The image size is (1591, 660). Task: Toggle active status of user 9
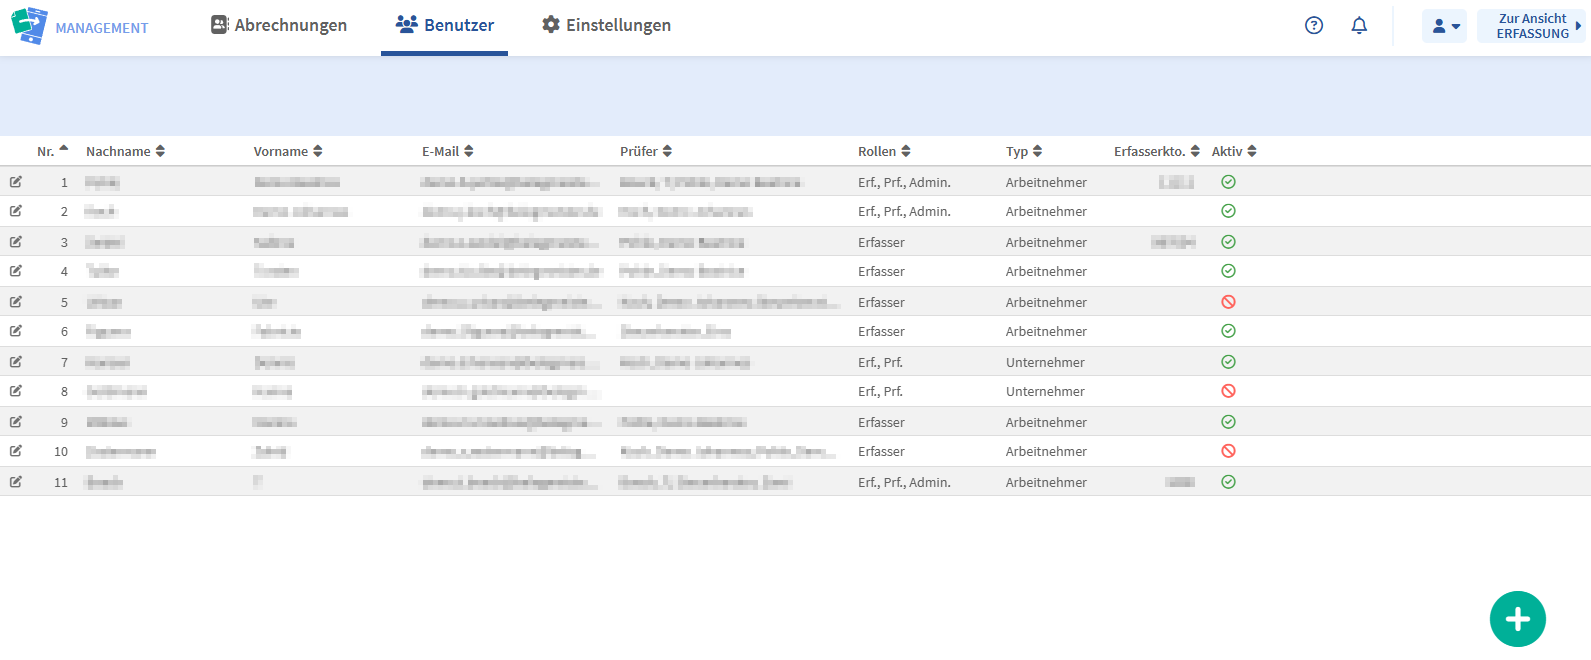click(x=1229, y=422)
